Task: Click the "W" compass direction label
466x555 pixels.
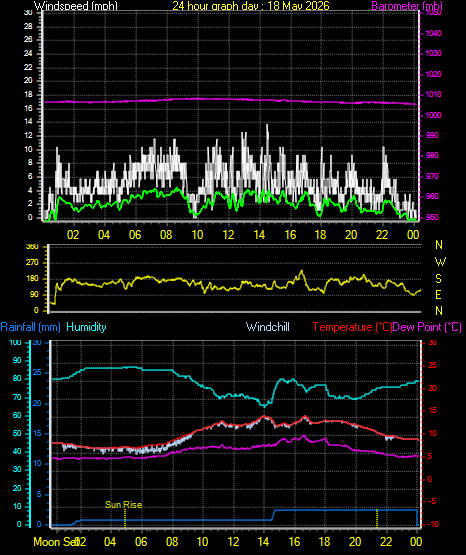Action: 440,262
